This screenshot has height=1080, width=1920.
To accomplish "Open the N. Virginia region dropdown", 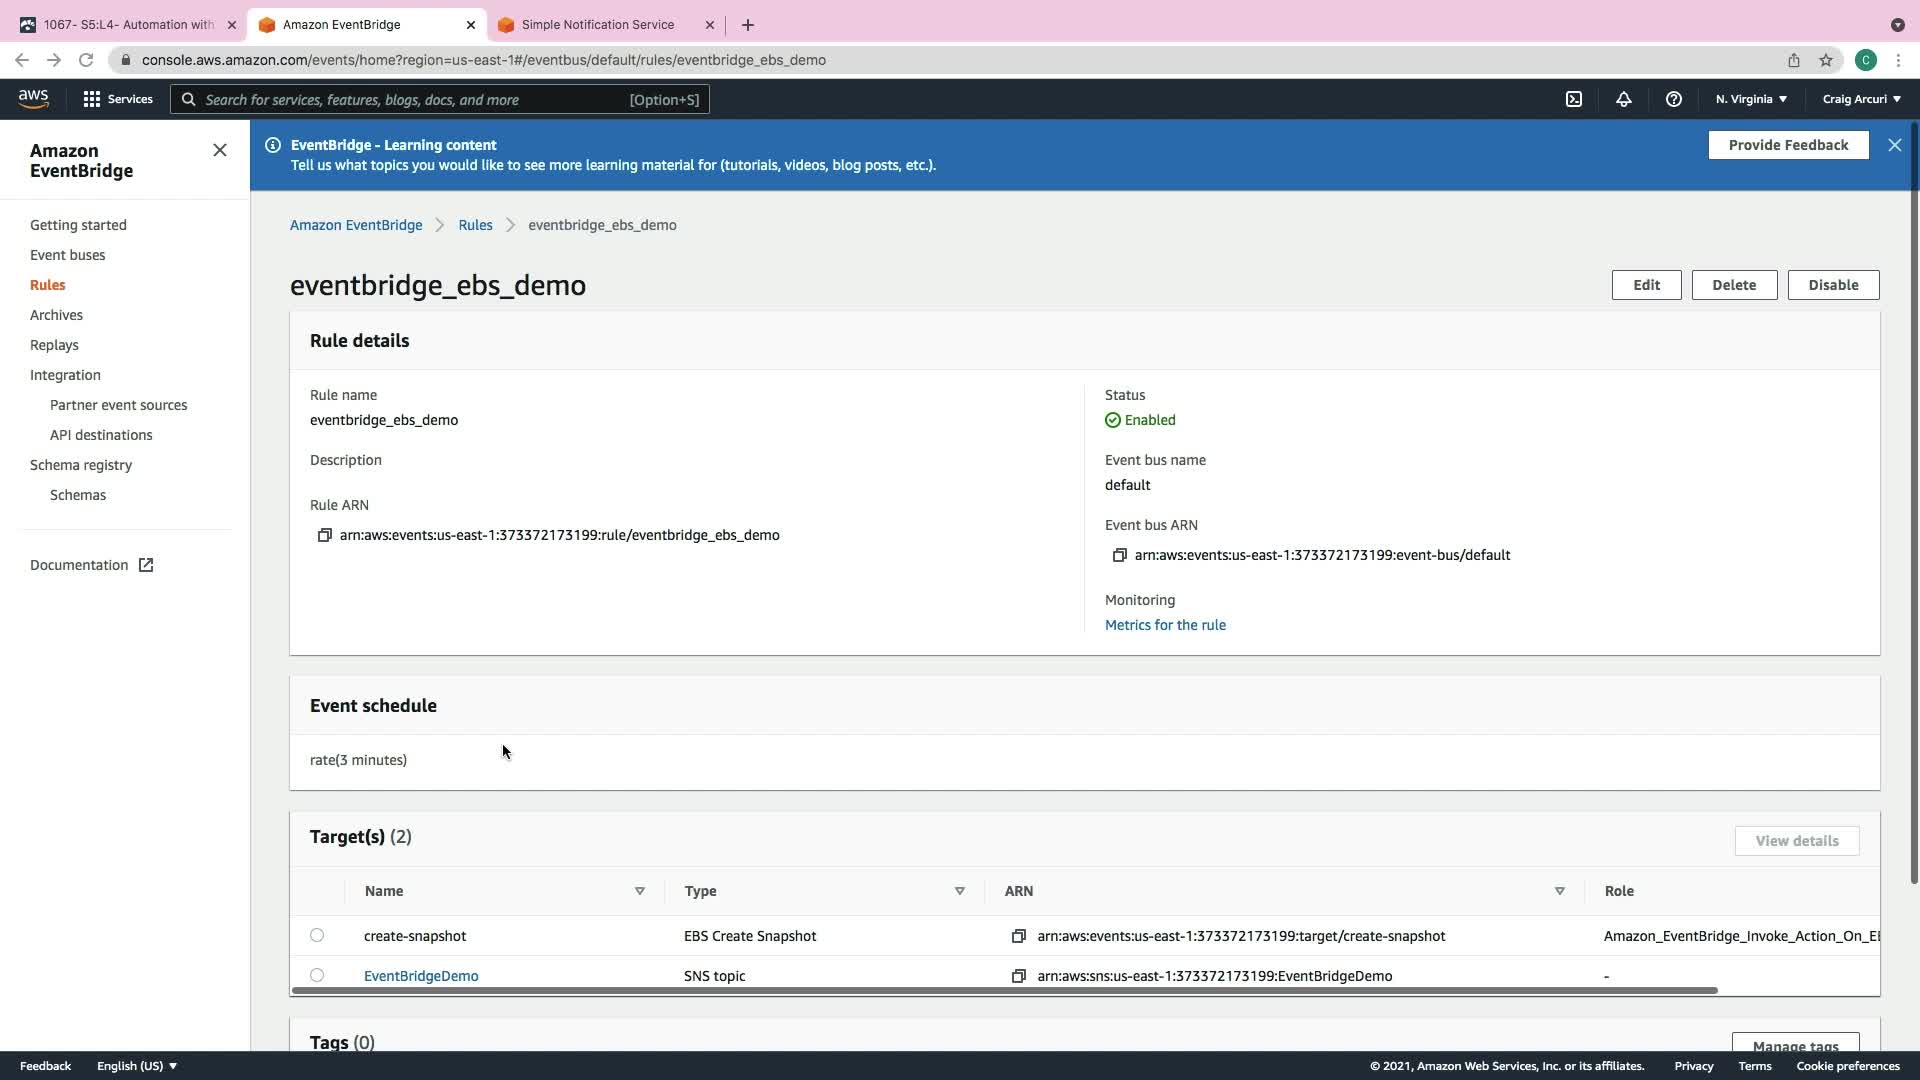I will 1751,99.
